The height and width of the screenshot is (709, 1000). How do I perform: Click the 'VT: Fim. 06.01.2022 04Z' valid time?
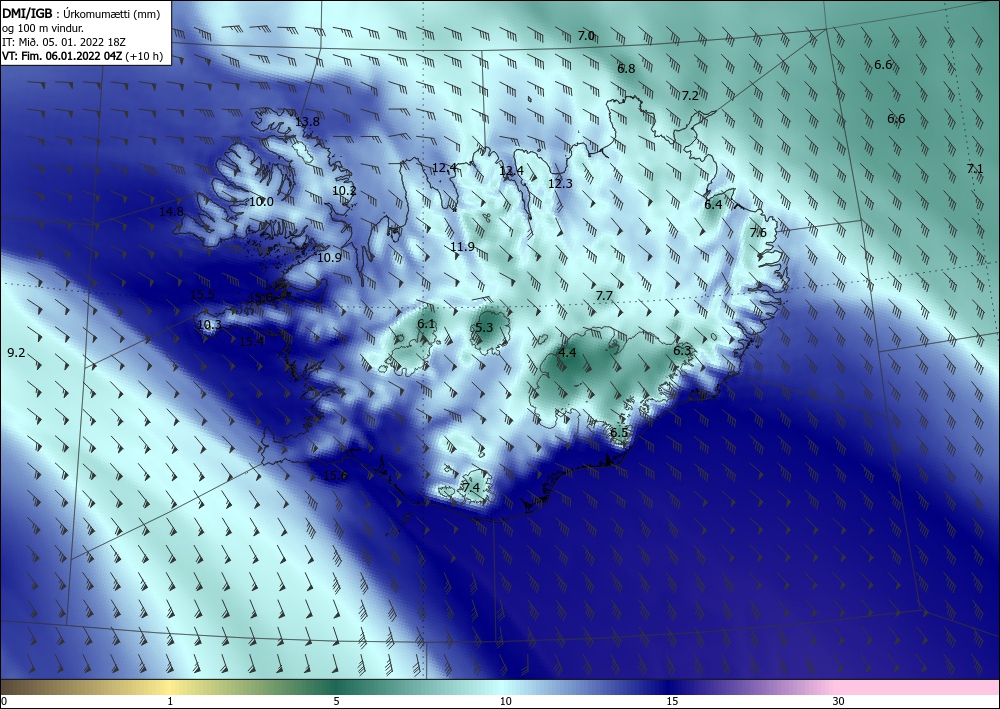click(62, 56)
